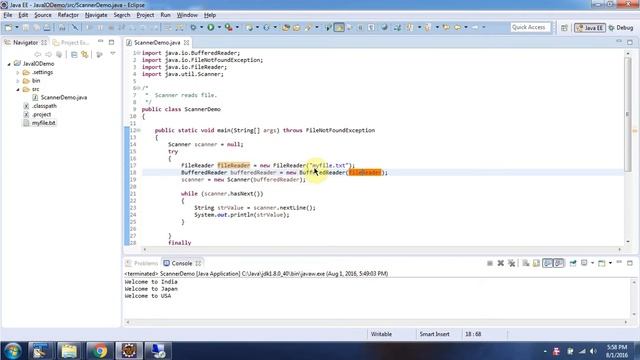This screenshot has height=360, width=640.
Task: Open Chrome from the taskbar
Action: coord(99,351)
